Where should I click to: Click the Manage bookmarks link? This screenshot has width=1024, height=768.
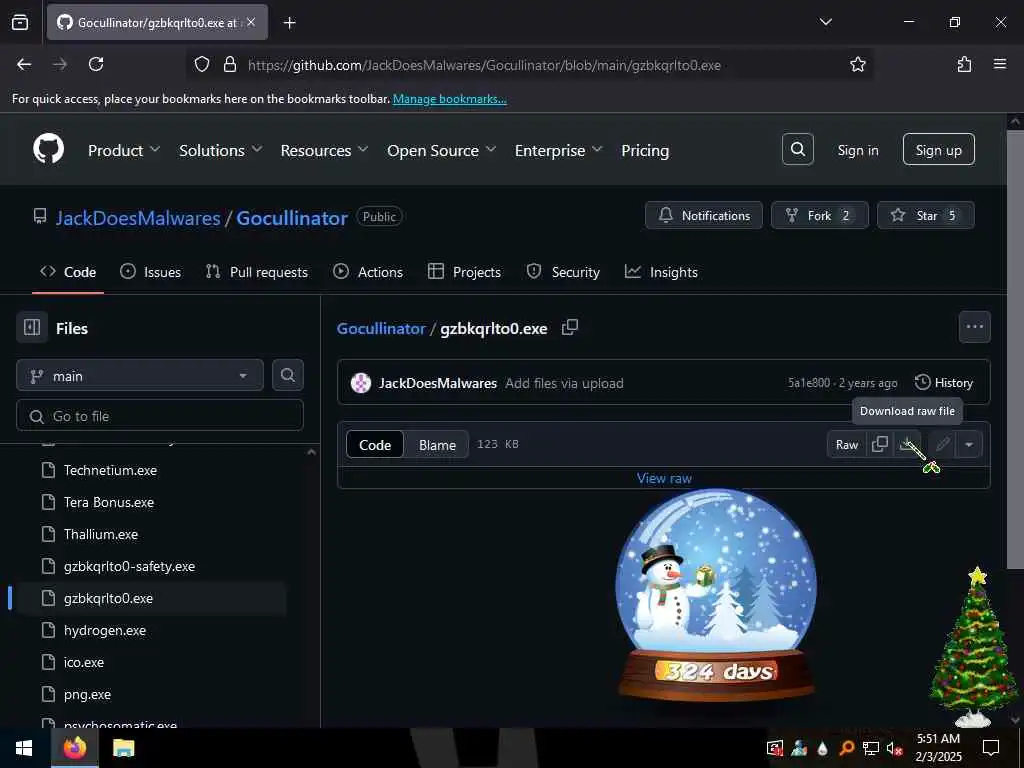(449, 99)
